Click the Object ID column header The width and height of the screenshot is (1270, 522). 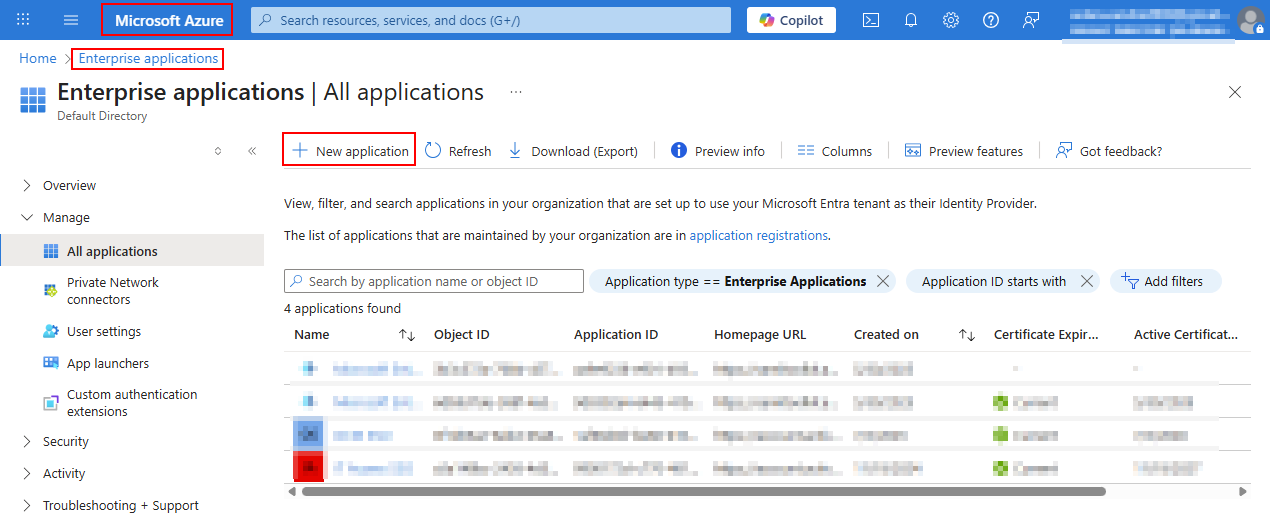(462, 335)
